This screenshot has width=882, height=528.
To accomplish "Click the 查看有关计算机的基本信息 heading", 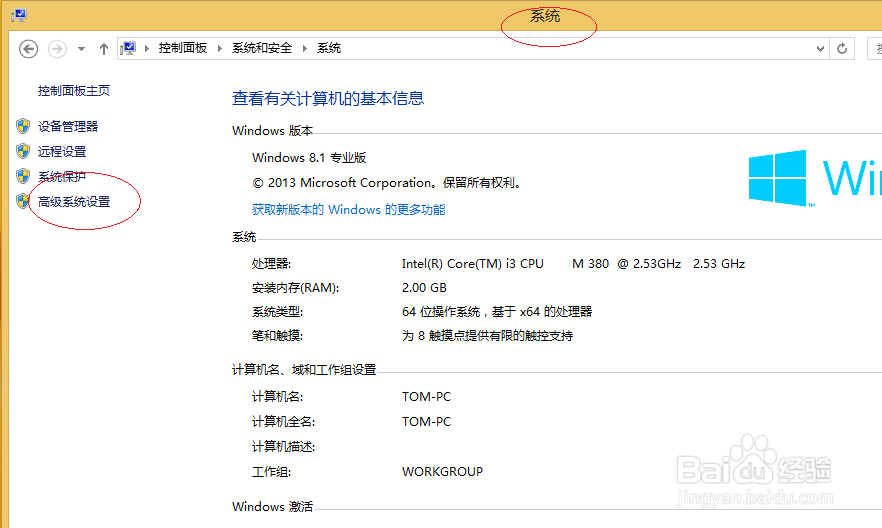I will 328,98.
